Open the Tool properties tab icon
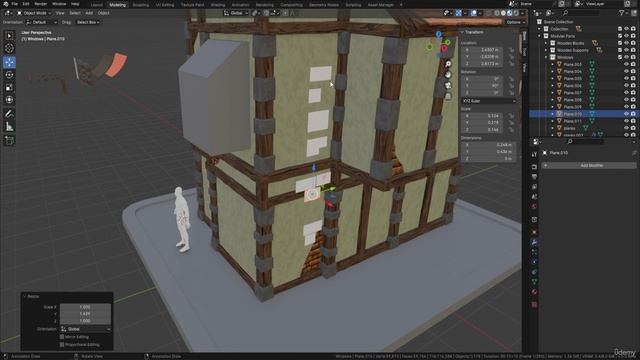Screen dimensions: 640x360 pos(534,154)
